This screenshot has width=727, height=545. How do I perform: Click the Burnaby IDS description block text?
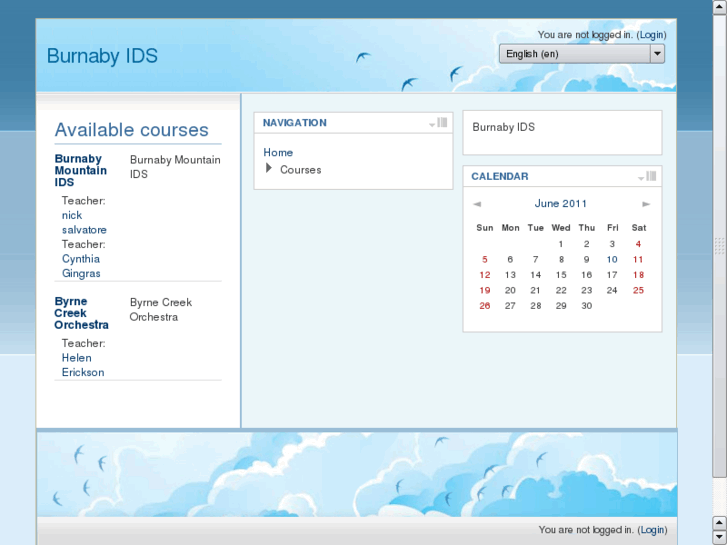coord(504,127)
